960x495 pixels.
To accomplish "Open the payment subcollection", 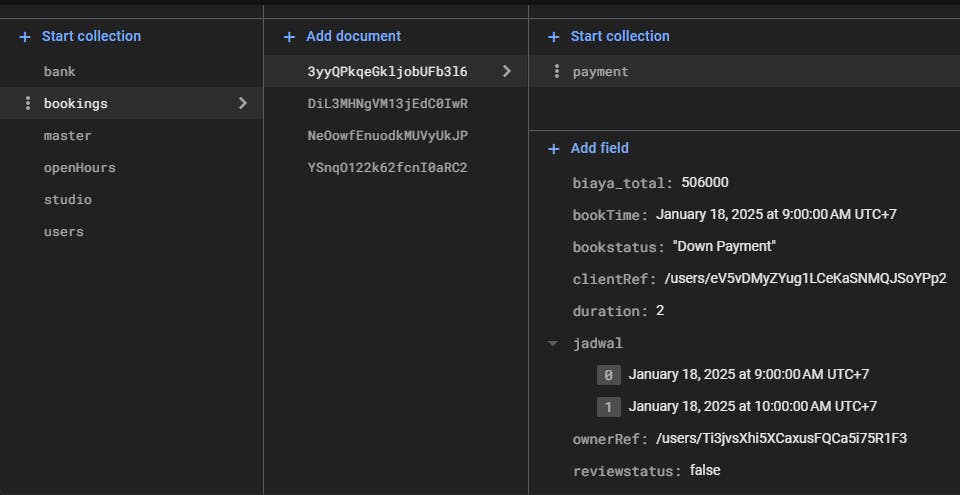I will 600,72.
